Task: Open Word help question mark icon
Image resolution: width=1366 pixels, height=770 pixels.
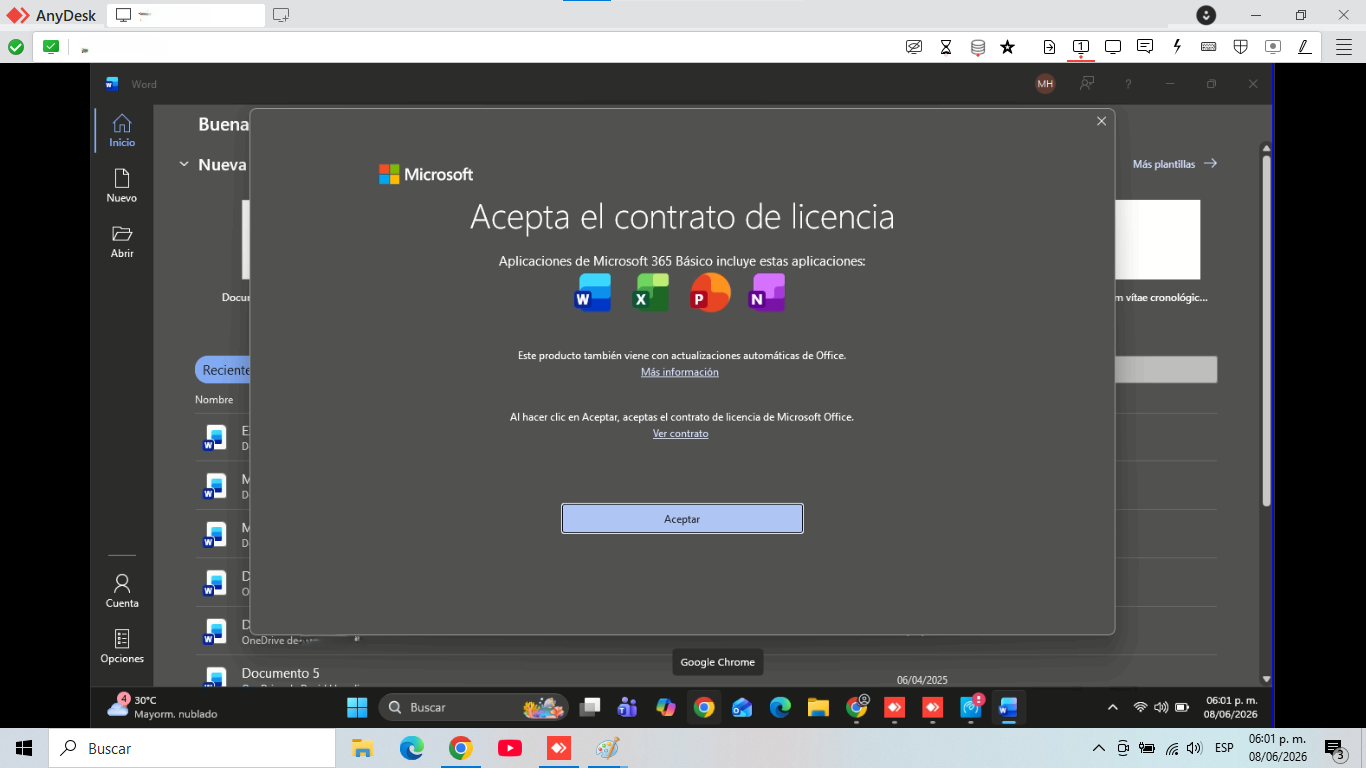Action: tap(1128, 84)
